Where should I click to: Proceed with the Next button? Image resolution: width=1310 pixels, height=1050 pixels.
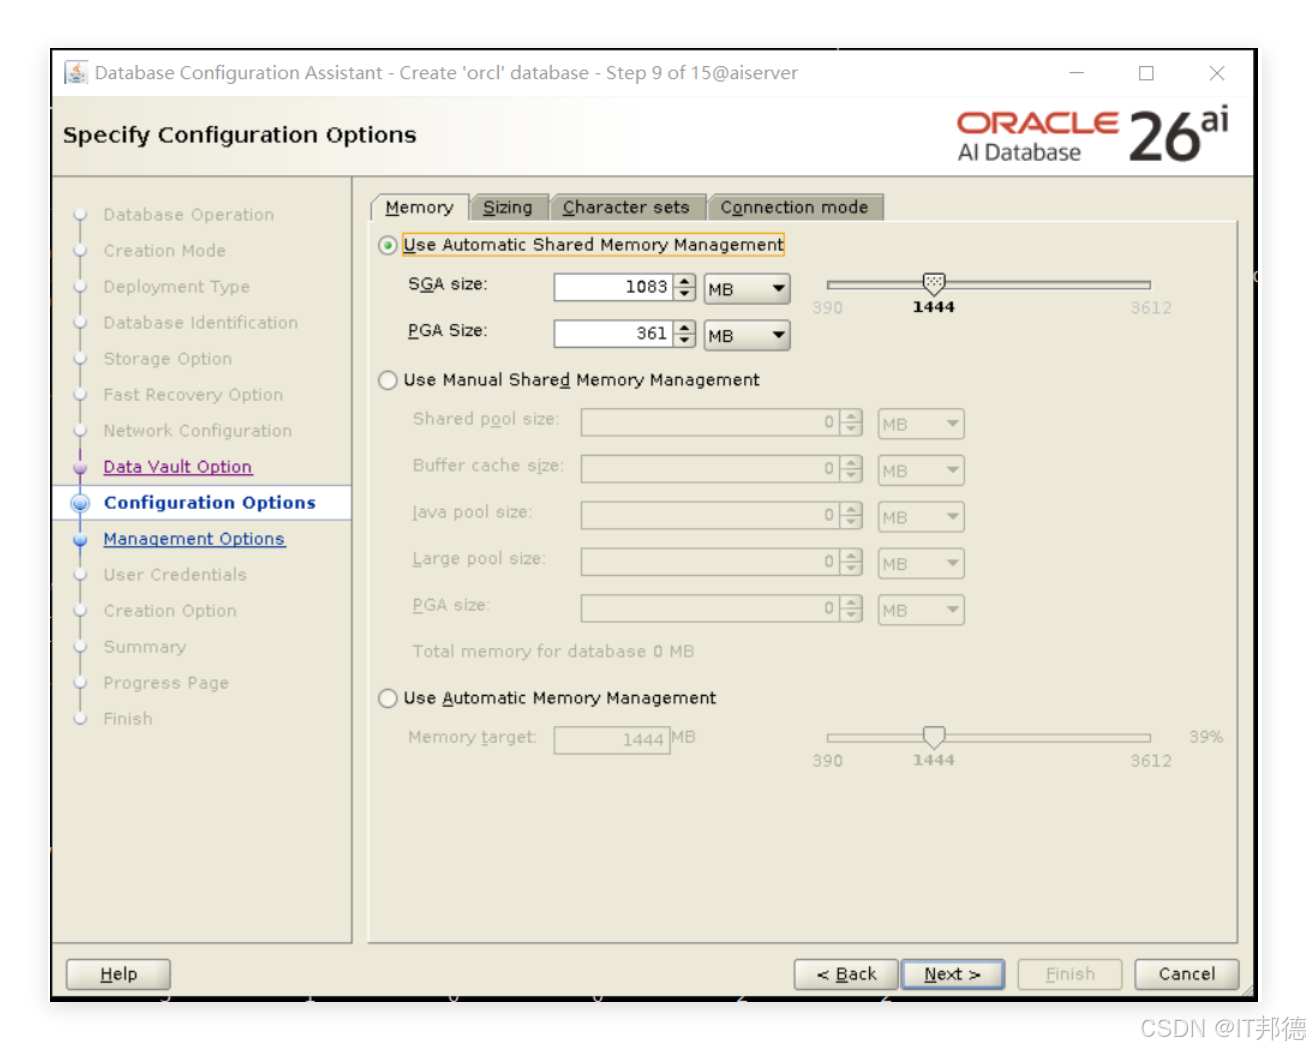(952, 974)
